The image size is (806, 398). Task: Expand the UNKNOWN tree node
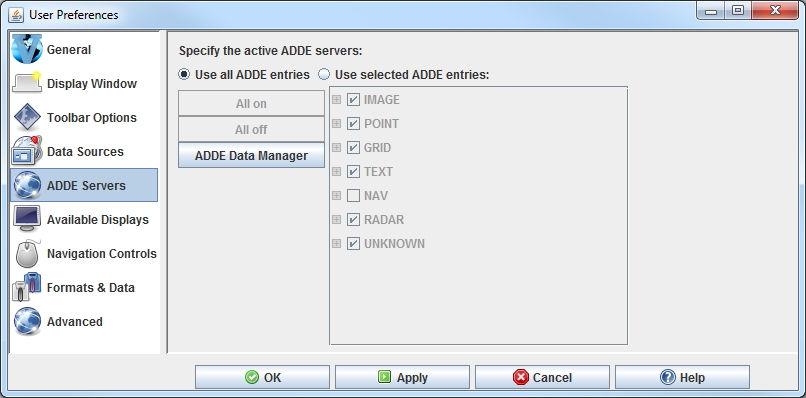336,243
